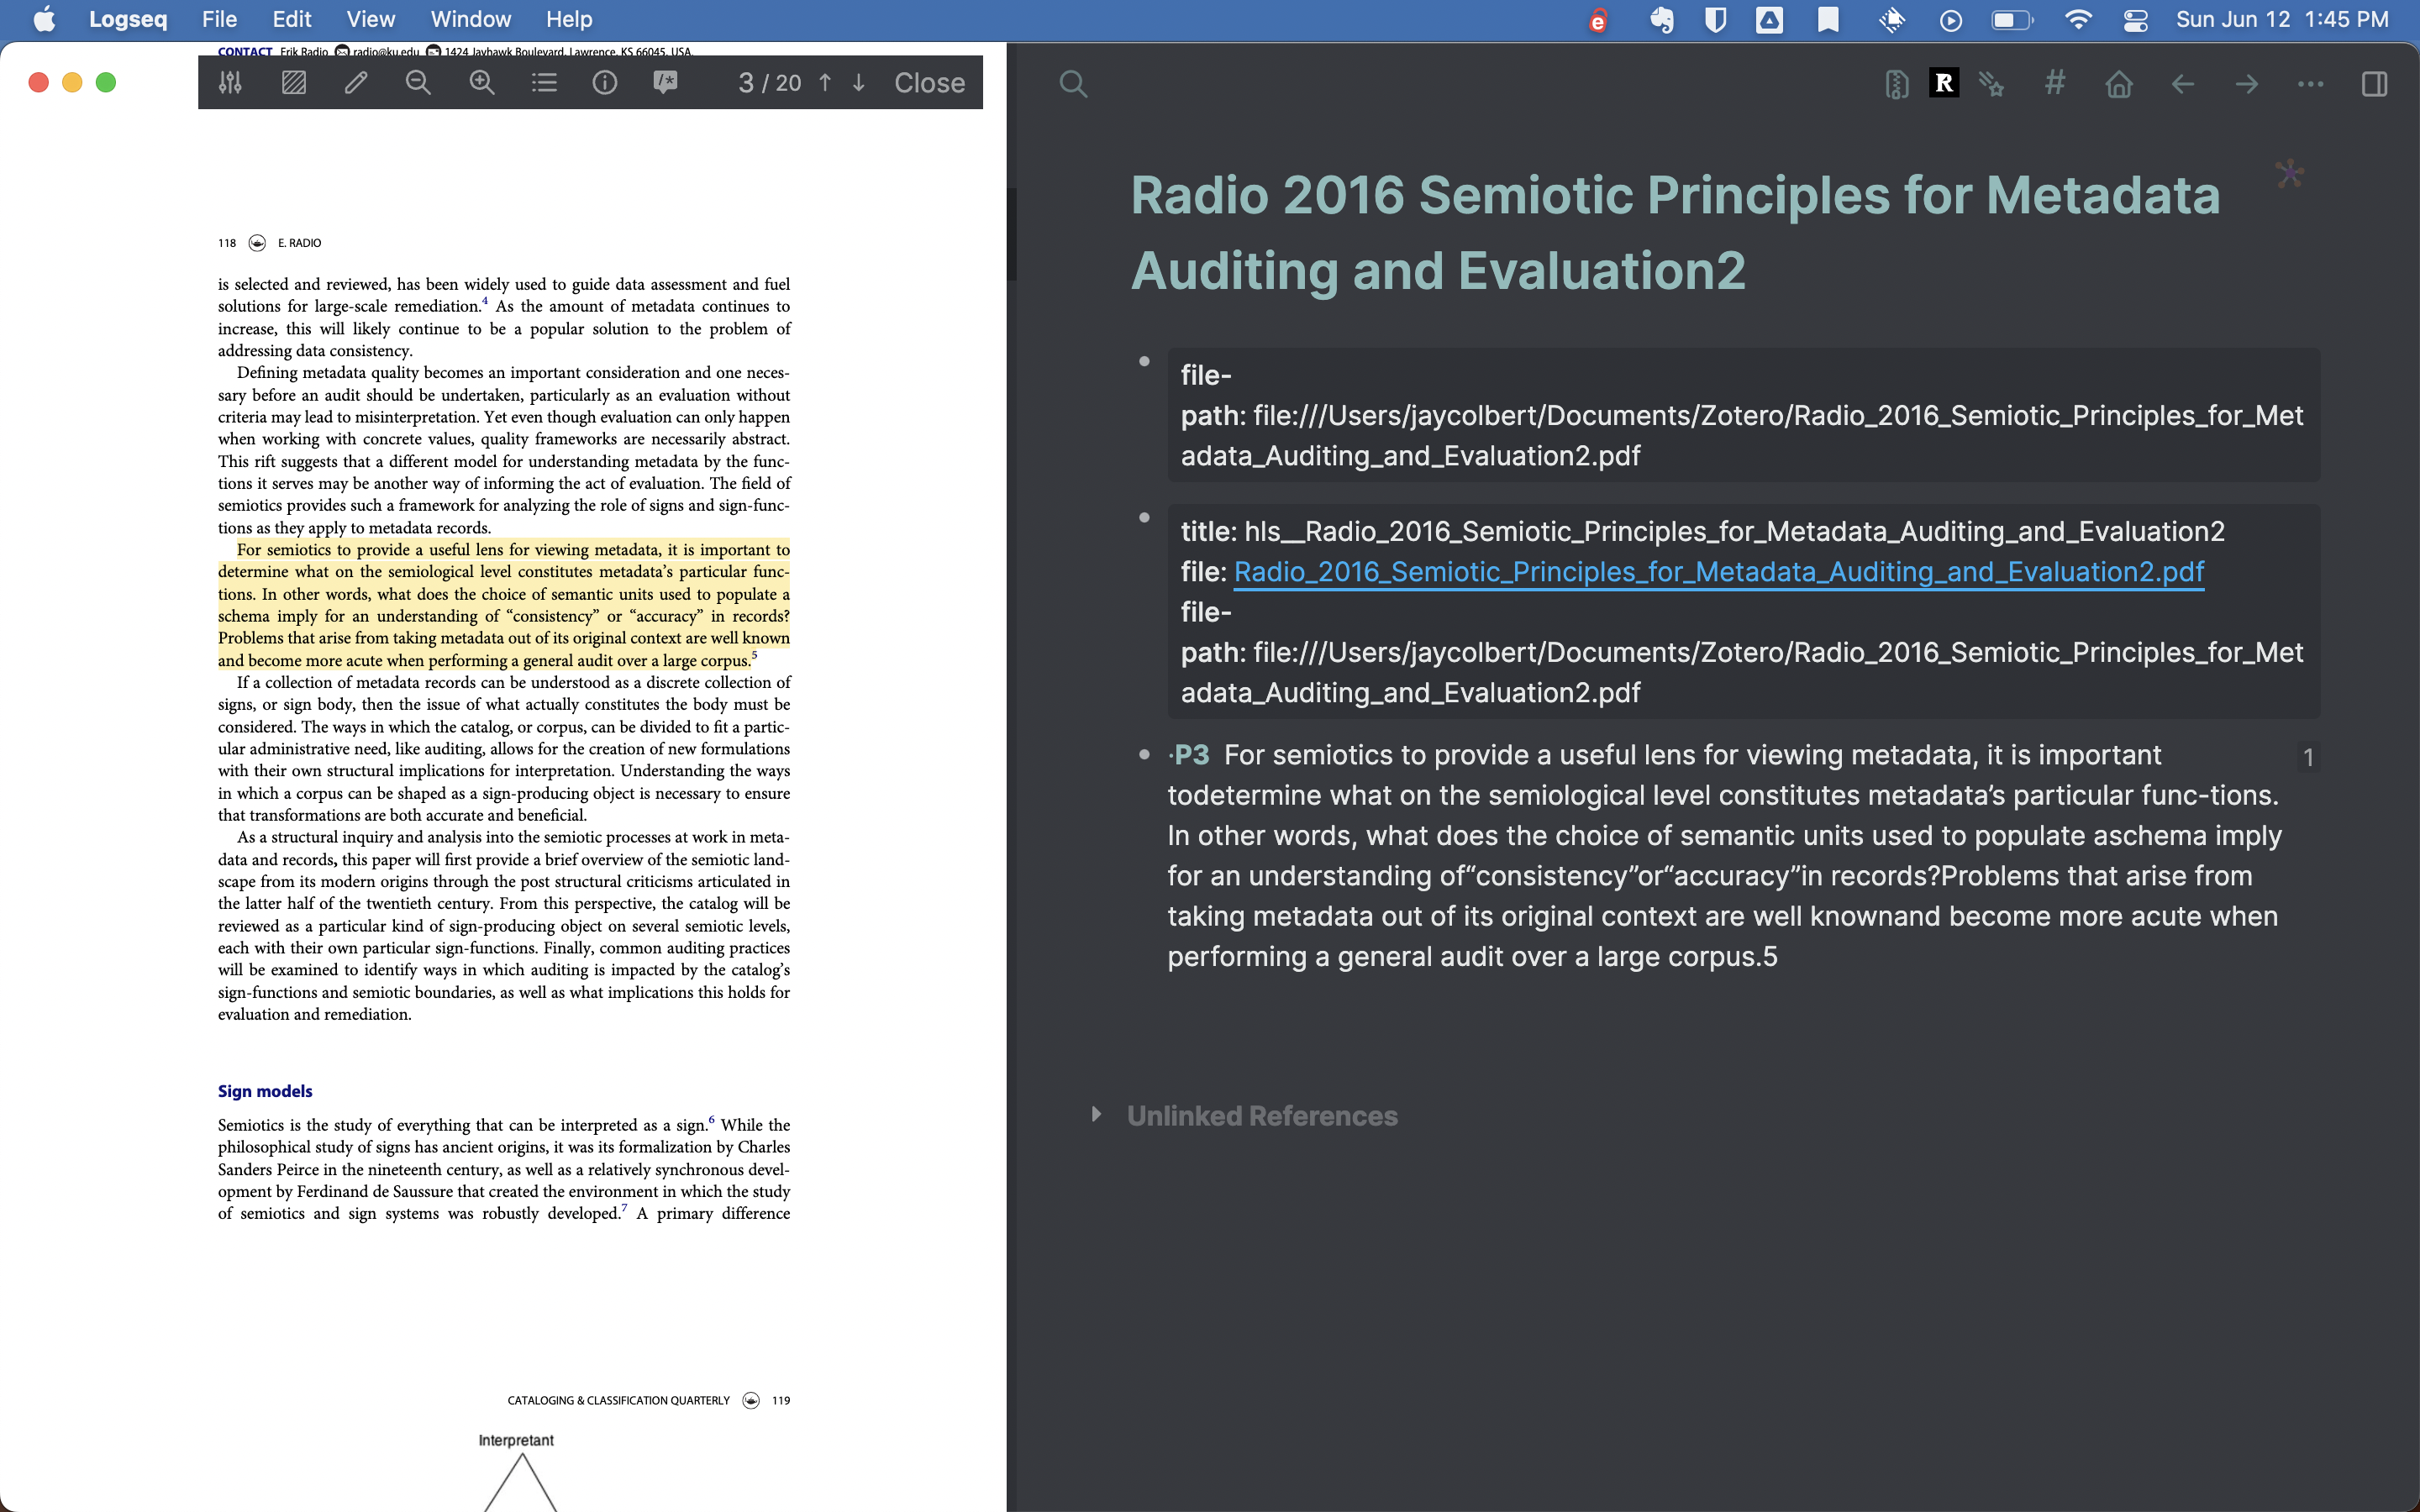Image resolution: width=2420 pixels, height=1512 pixels.
Task: Close the PDF viewer
Action: [x=929, y=83]
